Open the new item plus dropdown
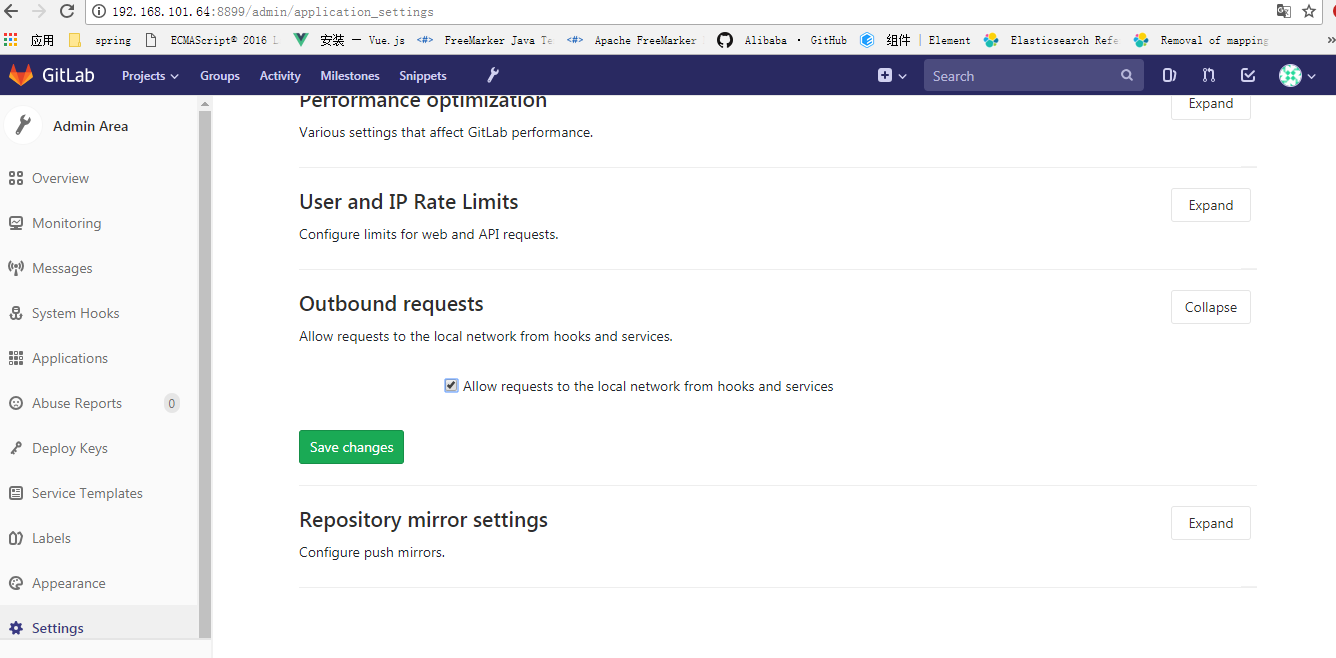The image size is (1336, 658). point(892,75)
